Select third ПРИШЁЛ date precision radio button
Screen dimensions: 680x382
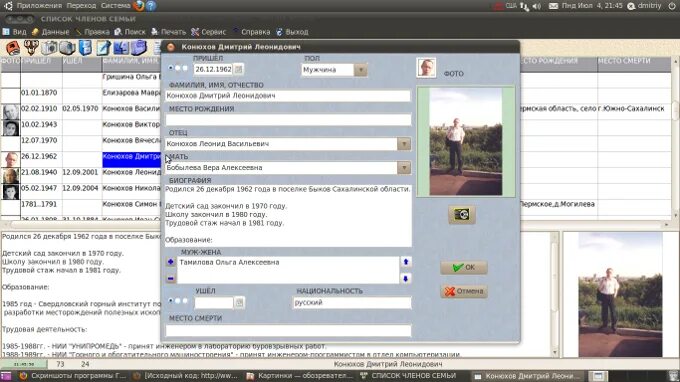[x=185, y=68]
